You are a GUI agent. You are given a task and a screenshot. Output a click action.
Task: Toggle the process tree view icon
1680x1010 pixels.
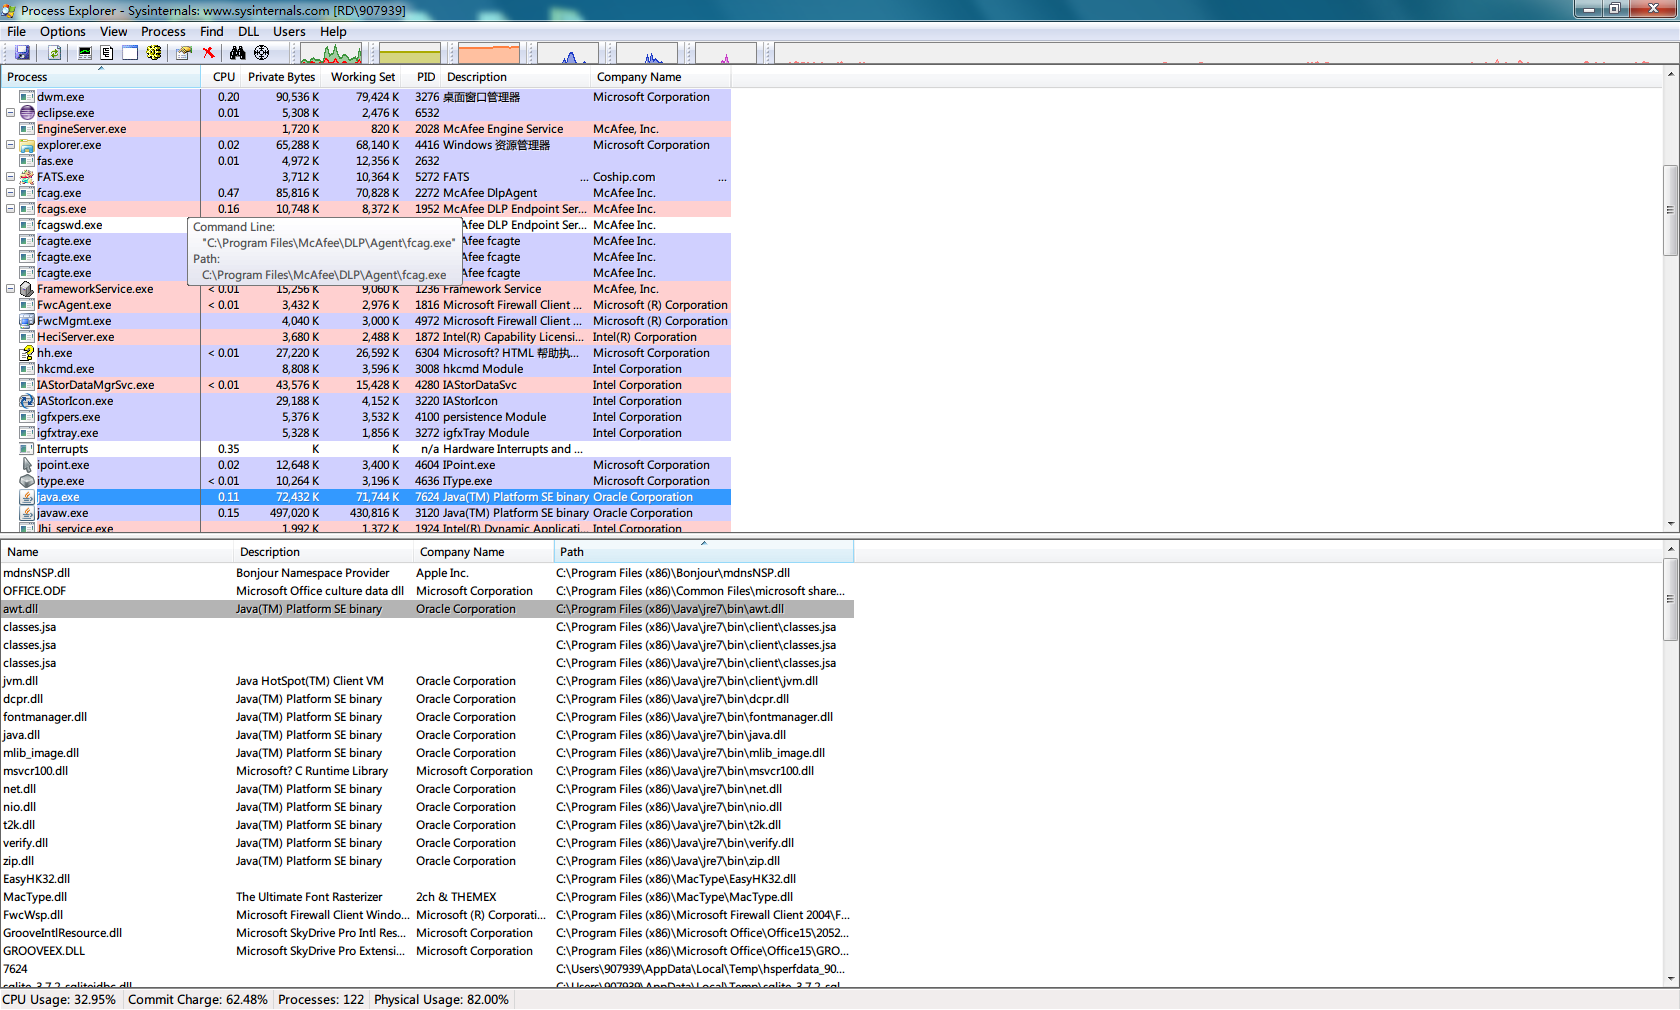point(107,53)
